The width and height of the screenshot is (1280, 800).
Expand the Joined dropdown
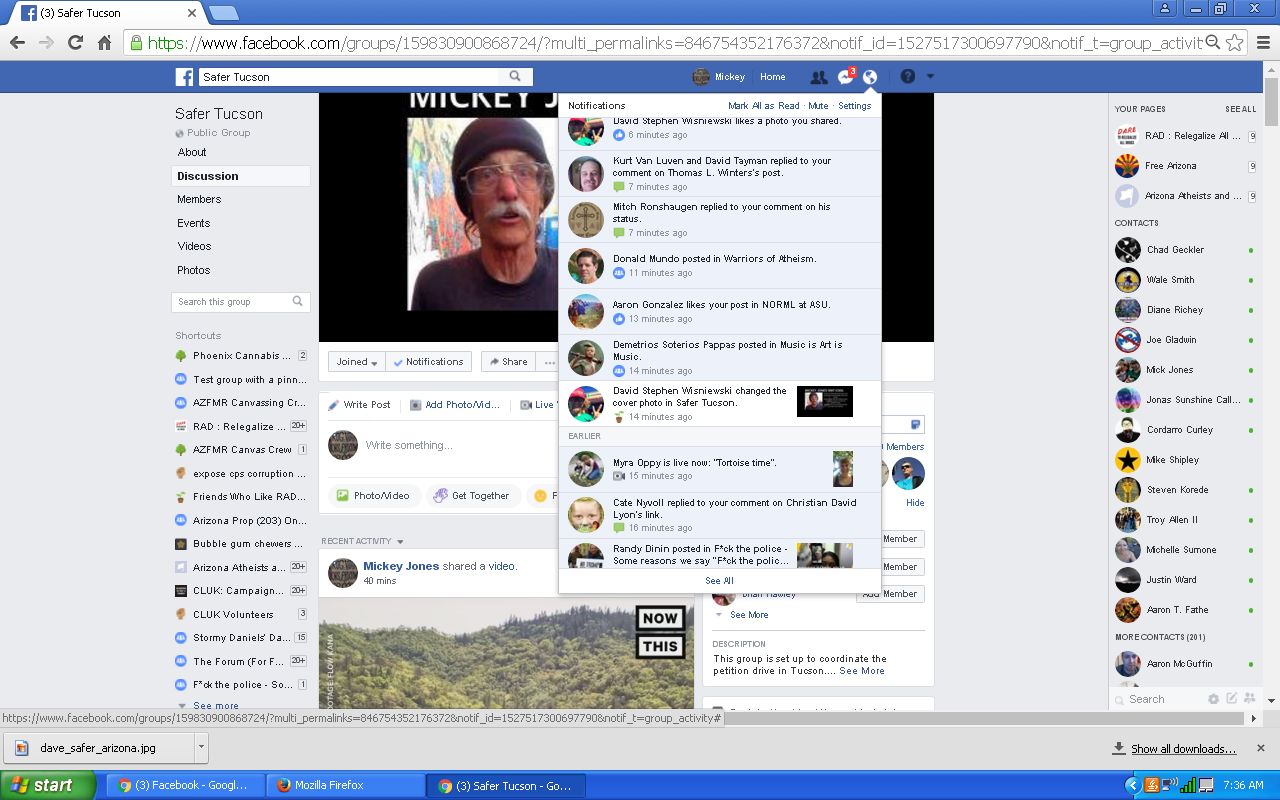pos(357,362)
